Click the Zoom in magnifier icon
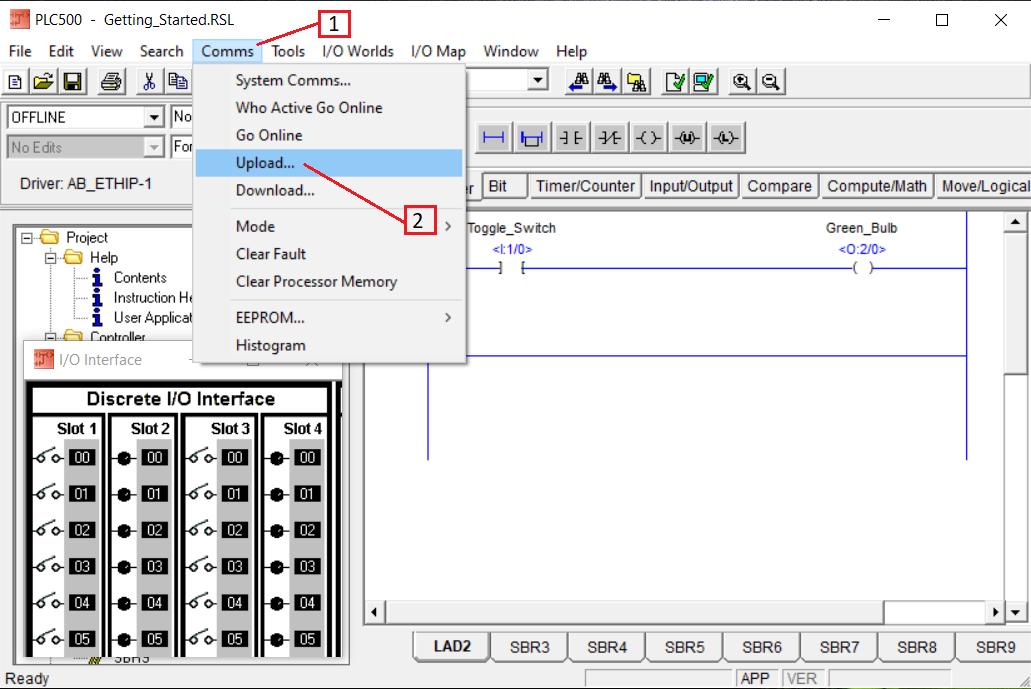This screenshot has width=1031, height=689. [x=742, y=82]
